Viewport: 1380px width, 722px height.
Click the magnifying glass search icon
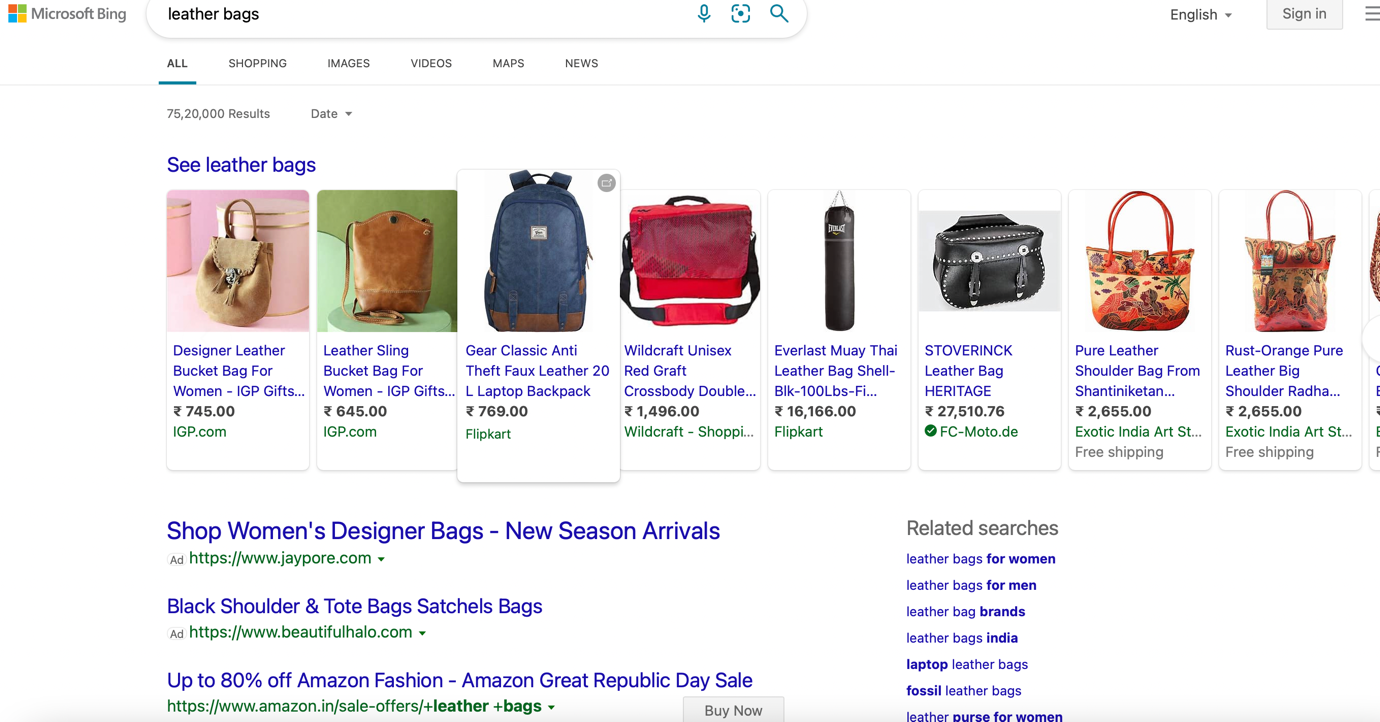[x=779, y=14]
